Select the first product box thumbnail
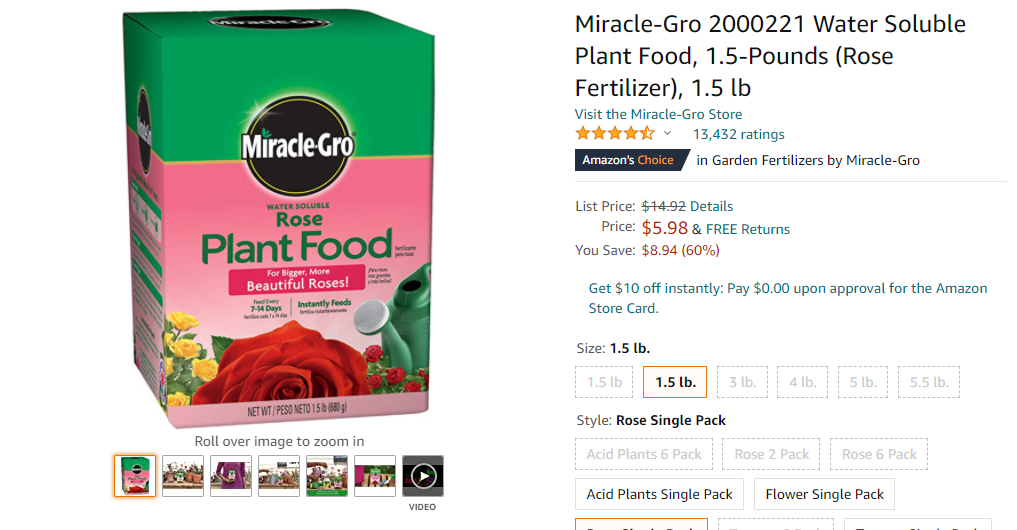This screenshot has height=530, width=1017. [135, 476]
